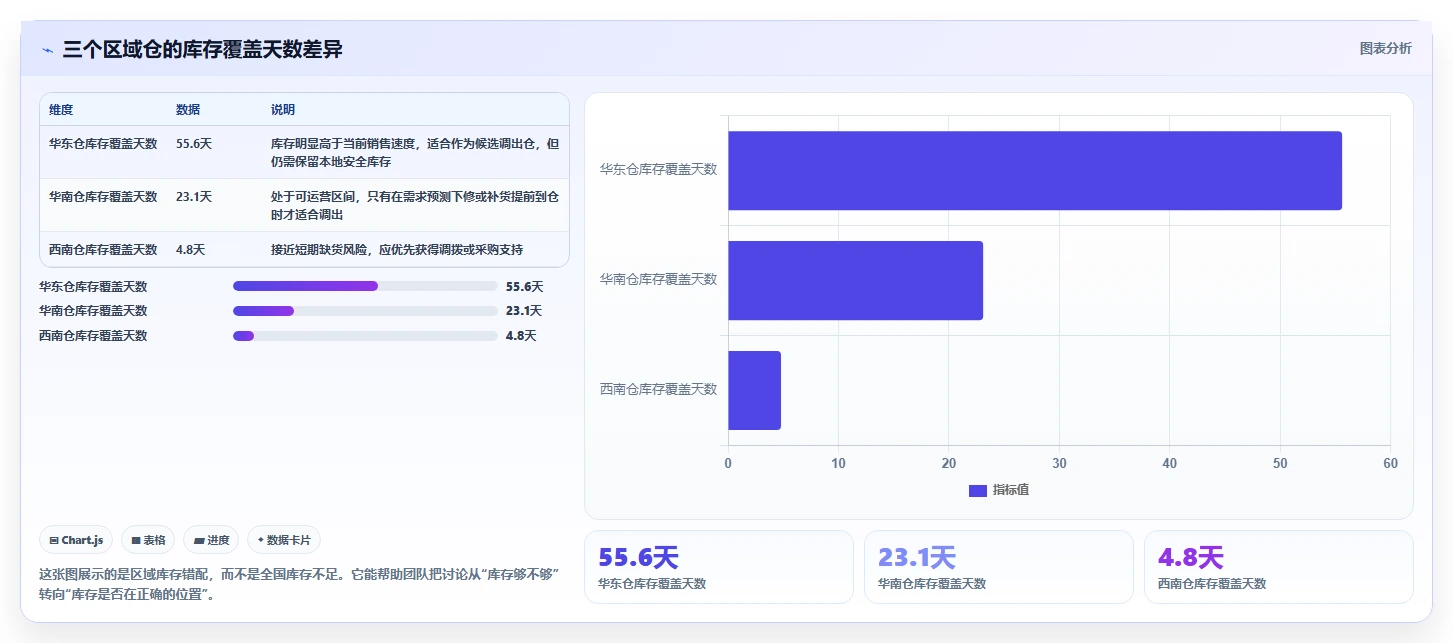Click progress value 4.8天
The image size is (1453, 643).
(x=521, y=336)
